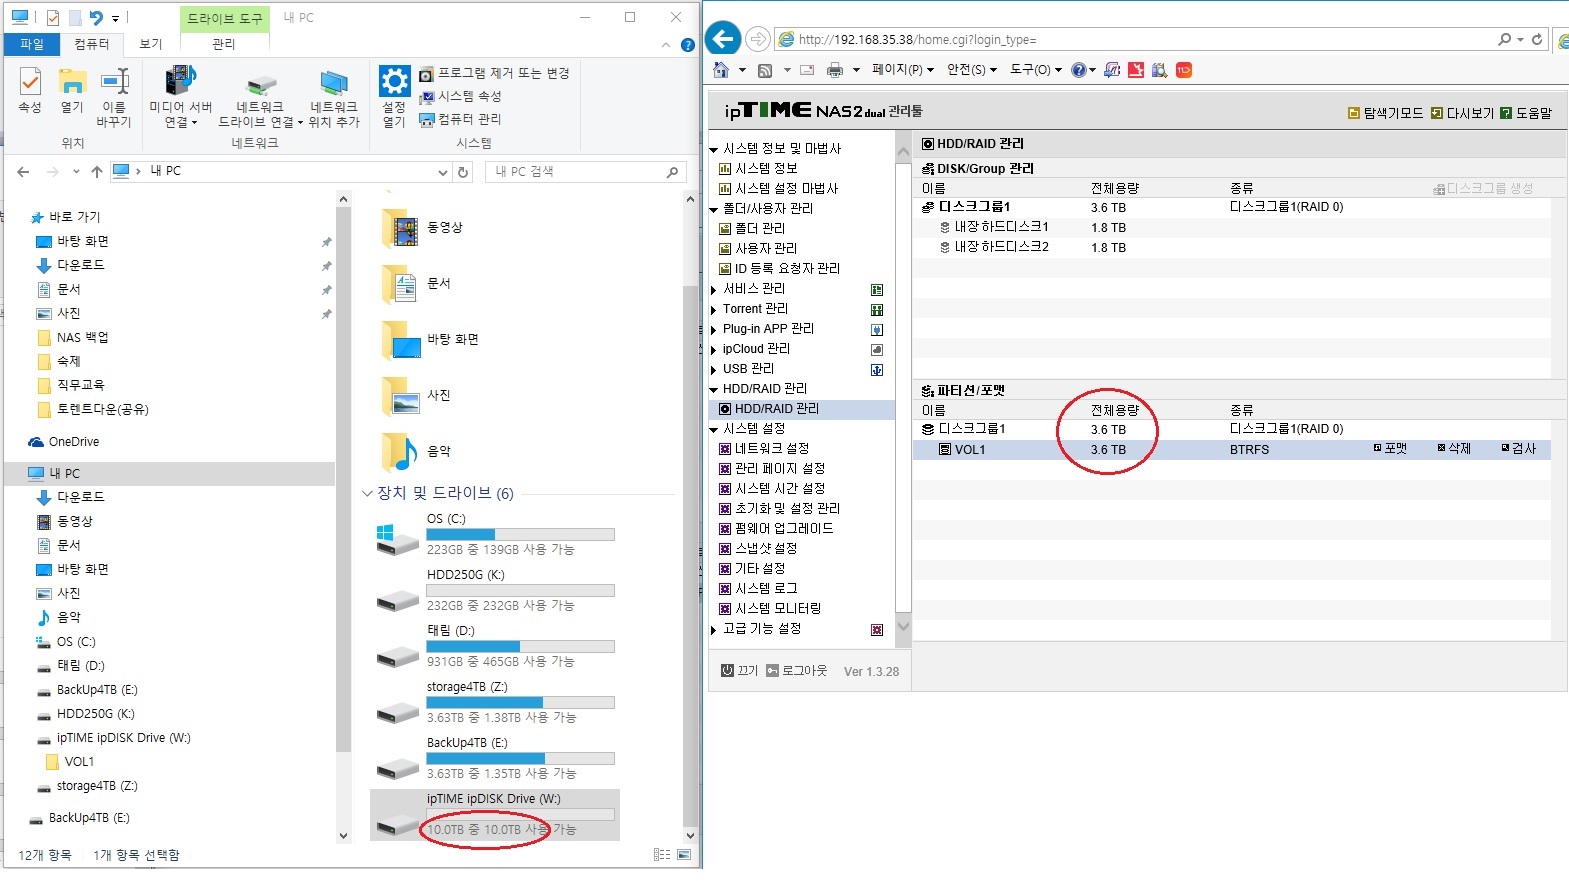Click the 포맷 link for VOL1
1569x881 pixels.
coord(1390,449)
